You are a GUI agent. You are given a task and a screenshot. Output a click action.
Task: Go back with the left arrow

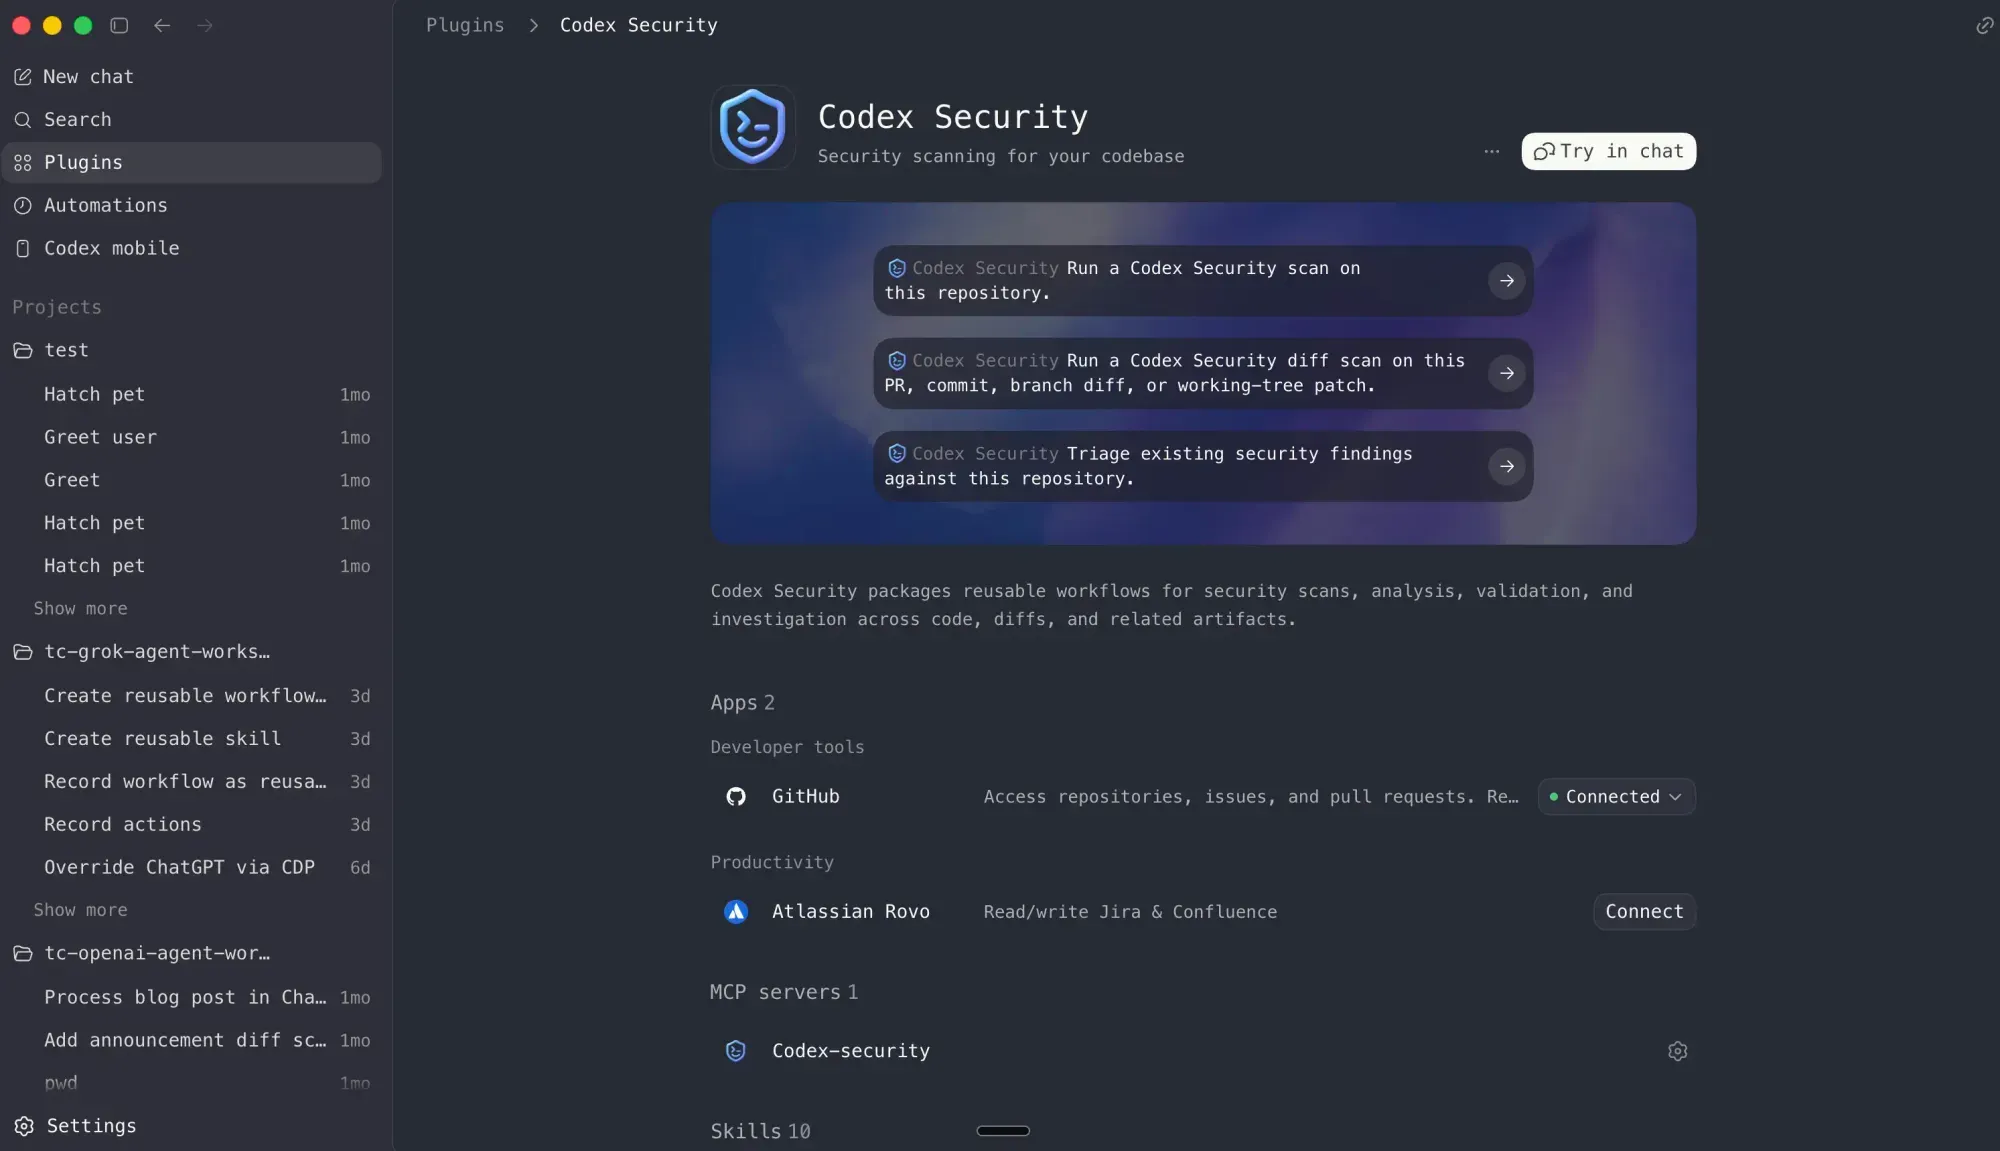162,25
